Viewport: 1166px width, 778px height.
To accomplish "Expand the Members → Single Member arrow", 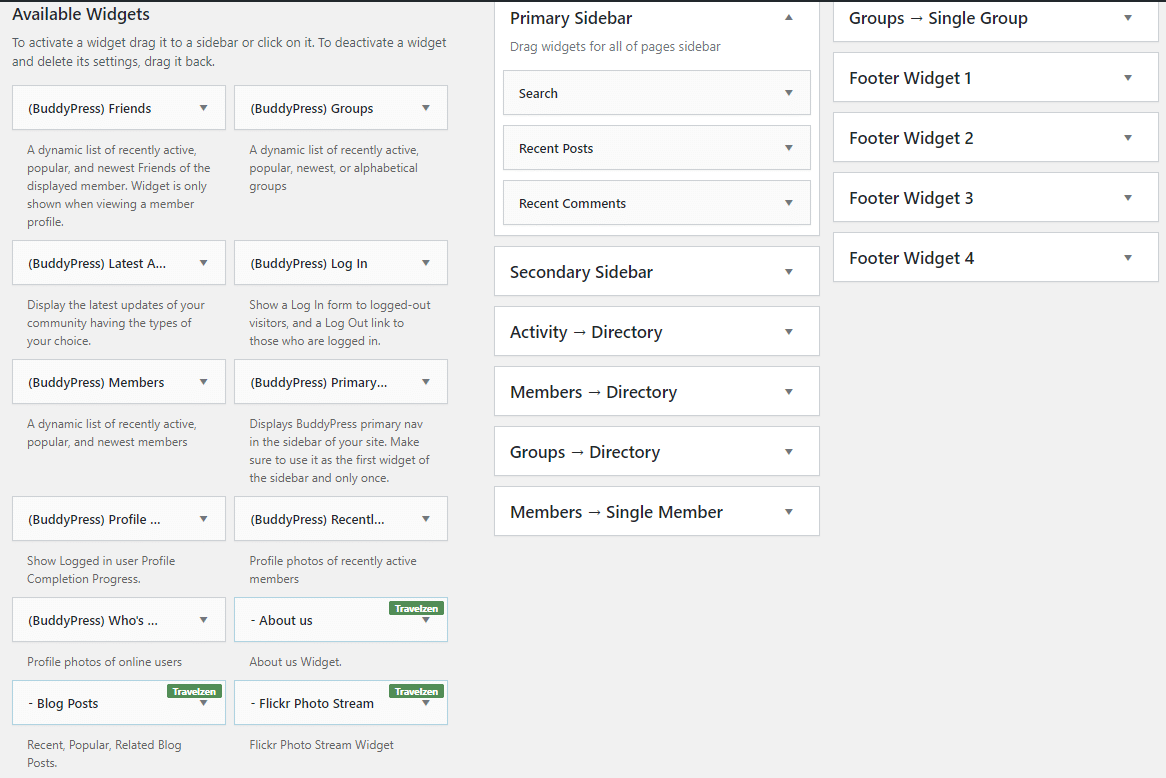I will [x=788, y=512].
